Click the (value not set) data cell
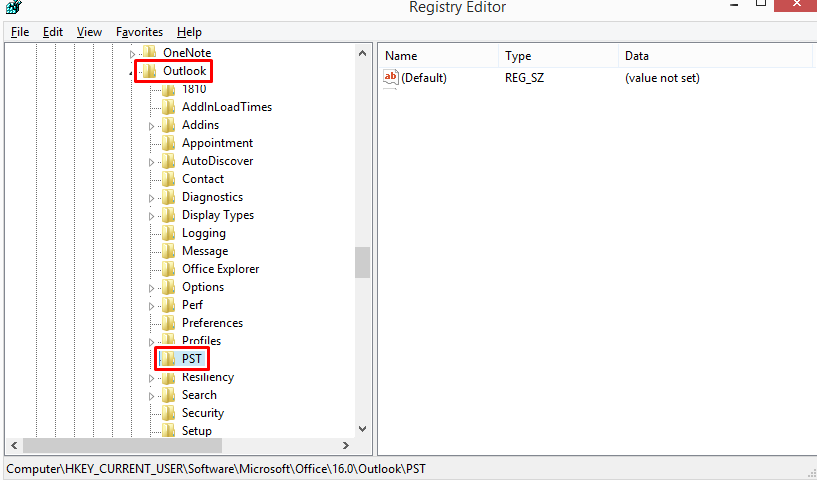817x480 pixels. [662, 78]
